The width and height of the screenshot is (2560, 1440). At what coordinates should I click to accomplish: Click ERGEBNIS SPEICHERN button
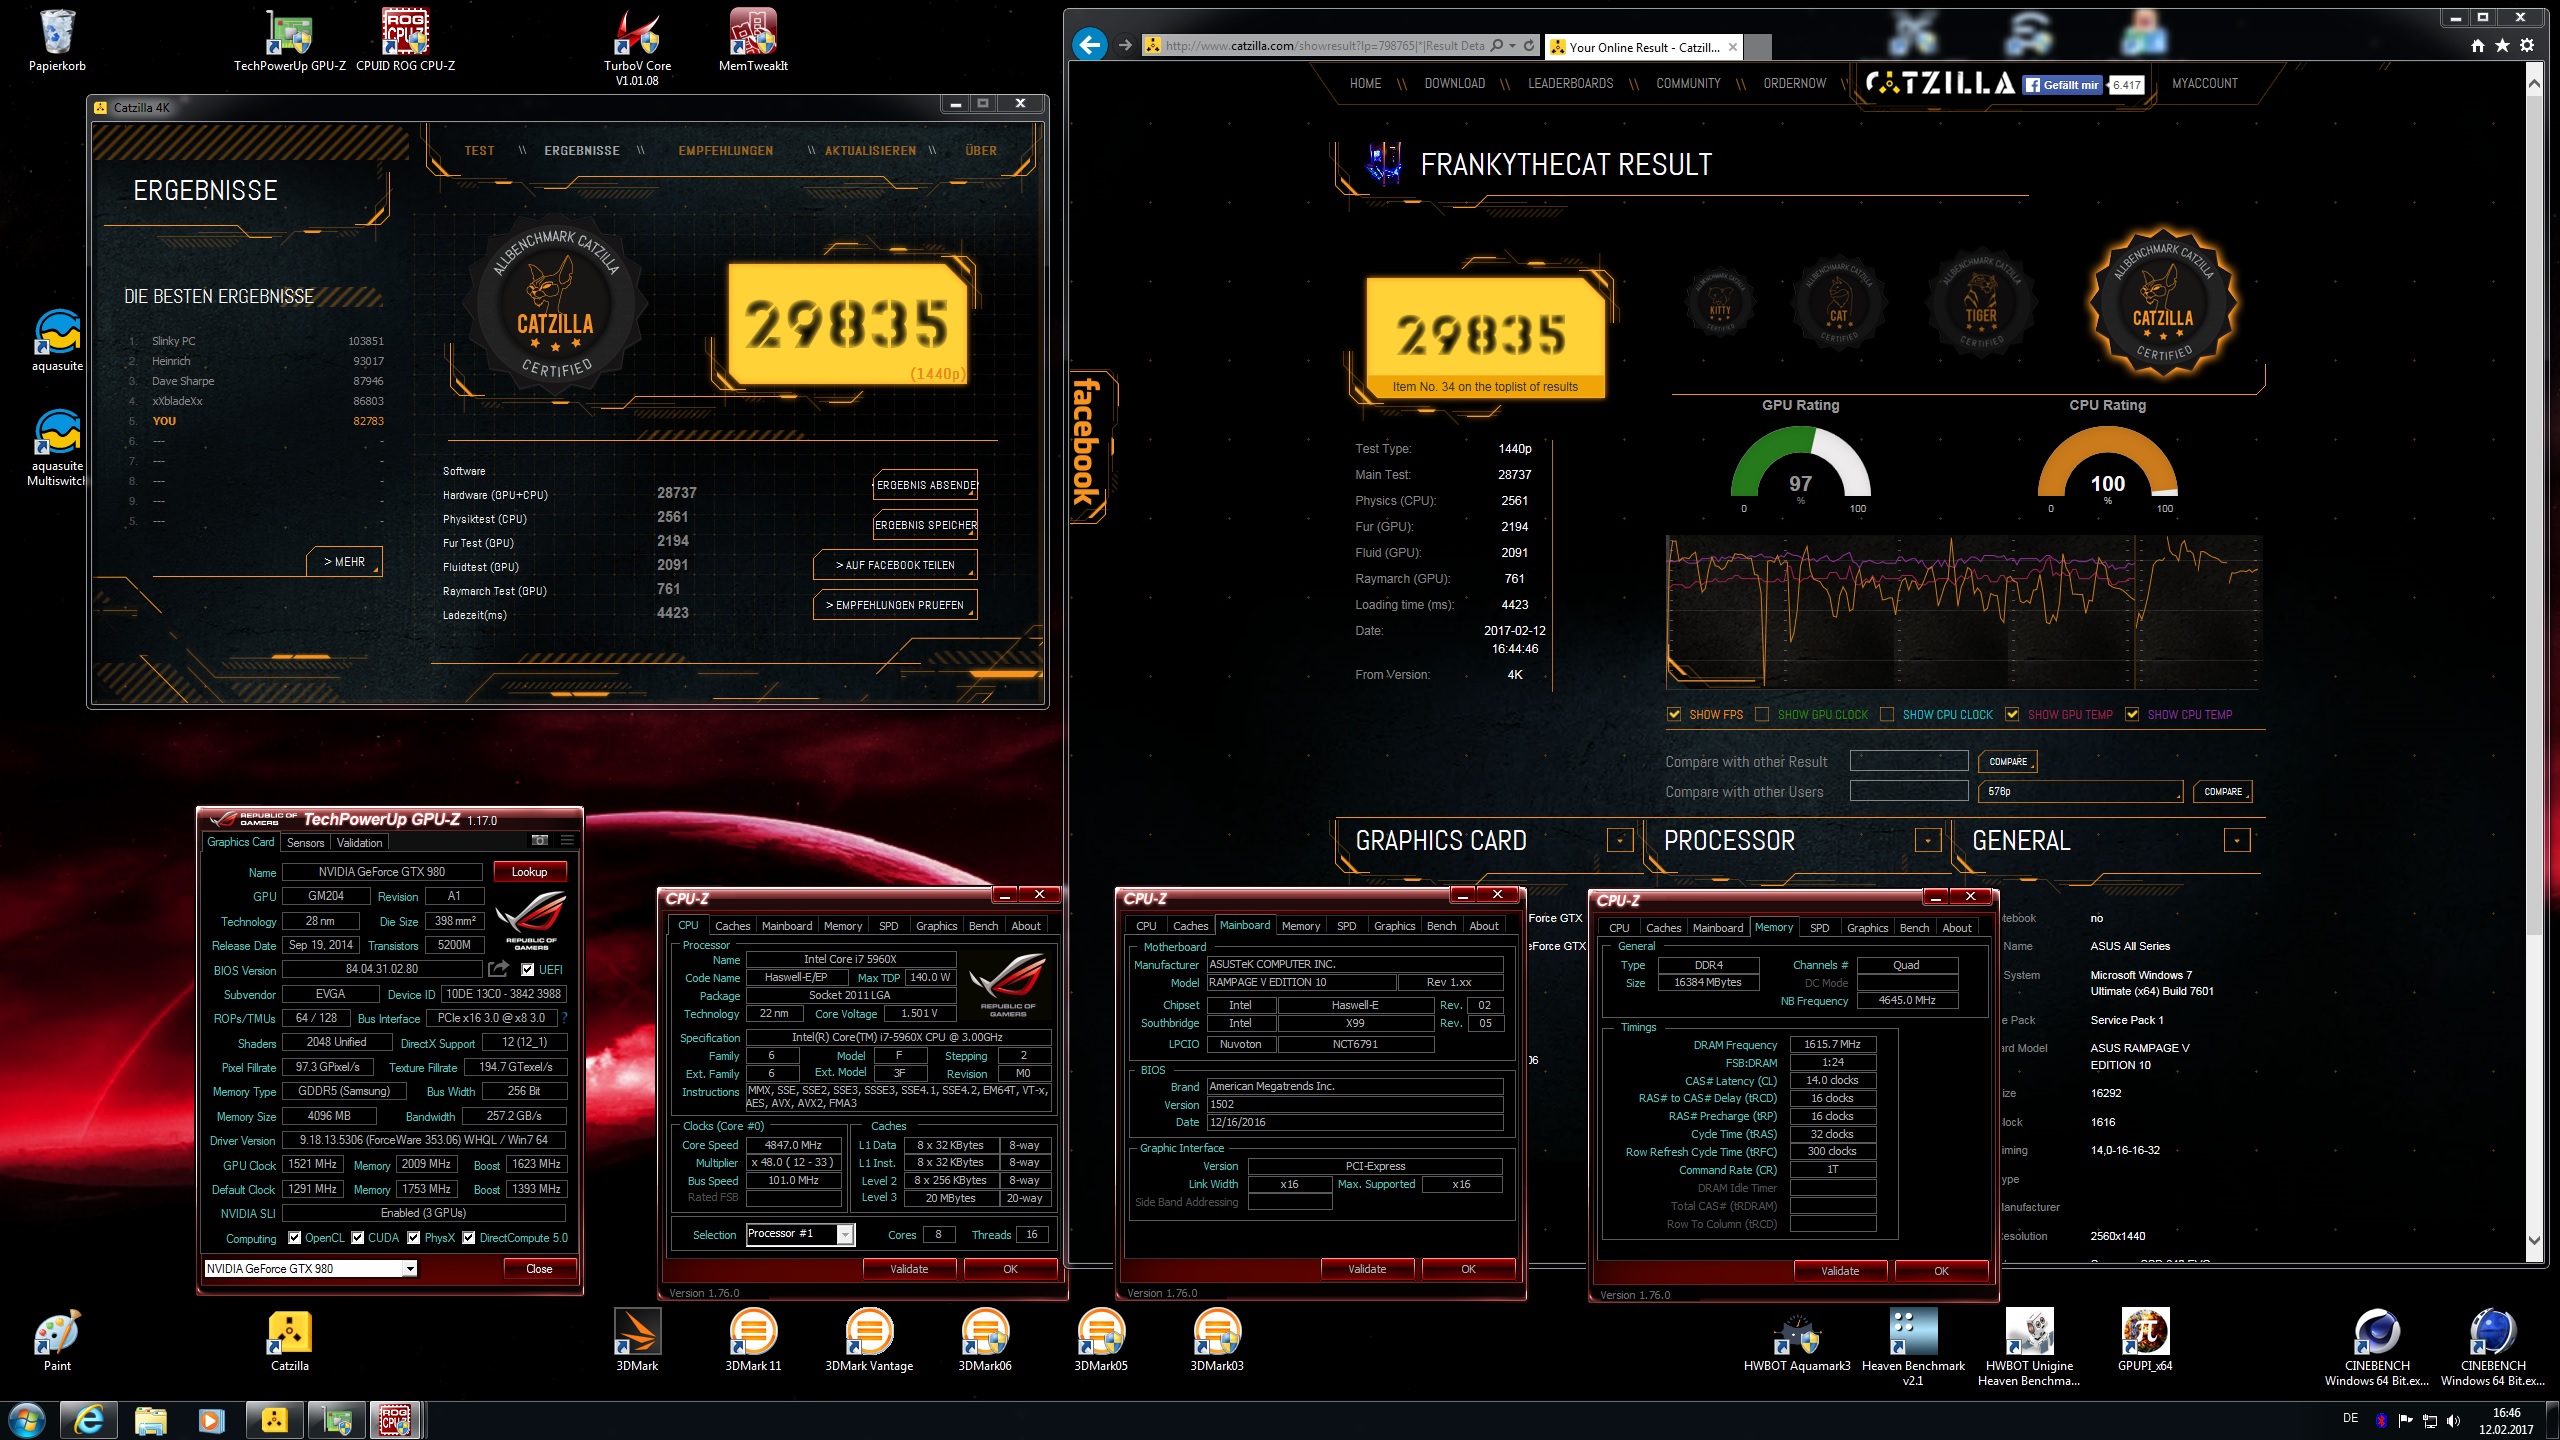(926, 525)
